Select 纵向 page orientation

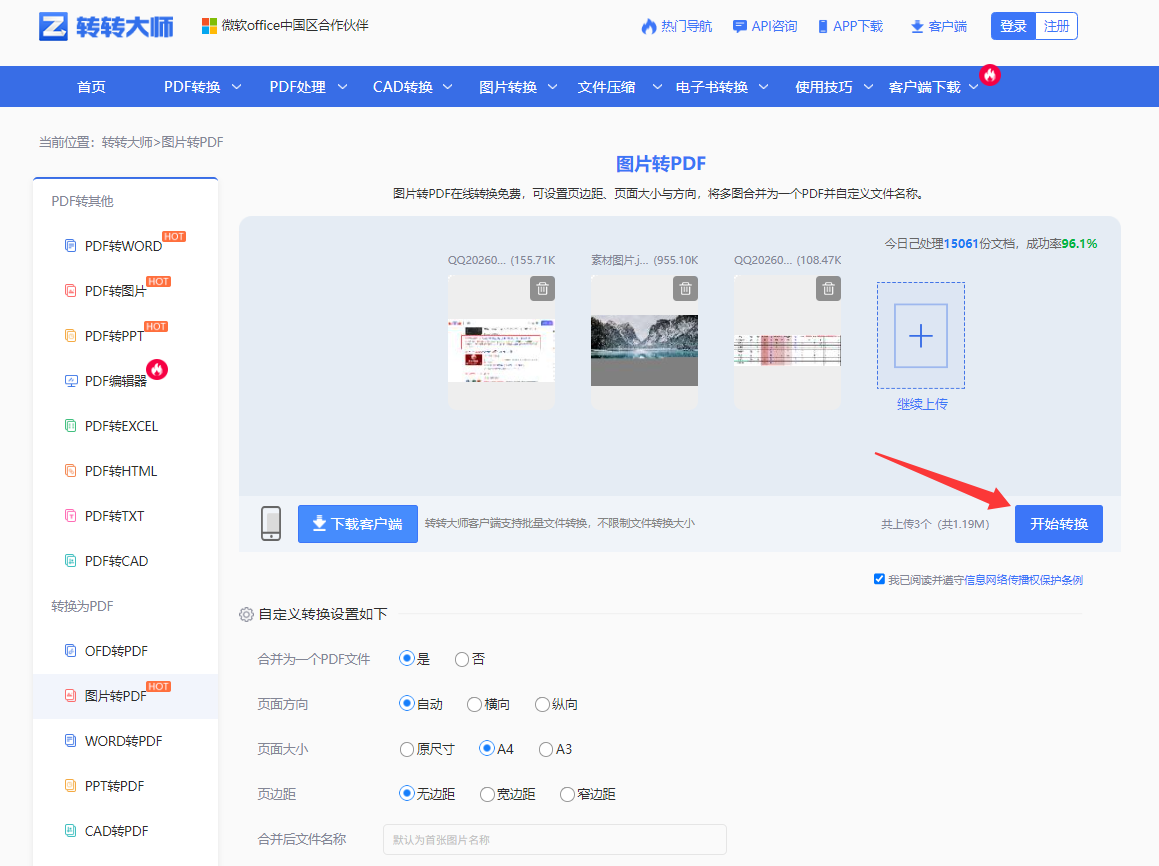coord(543,704)
